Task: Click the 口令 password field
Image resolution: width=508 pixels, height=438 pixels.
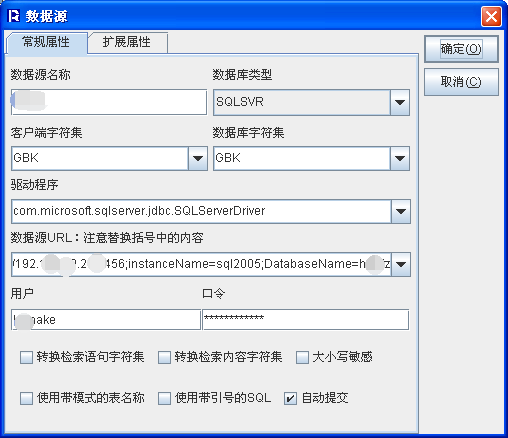Action: click(x=306, y=320)
